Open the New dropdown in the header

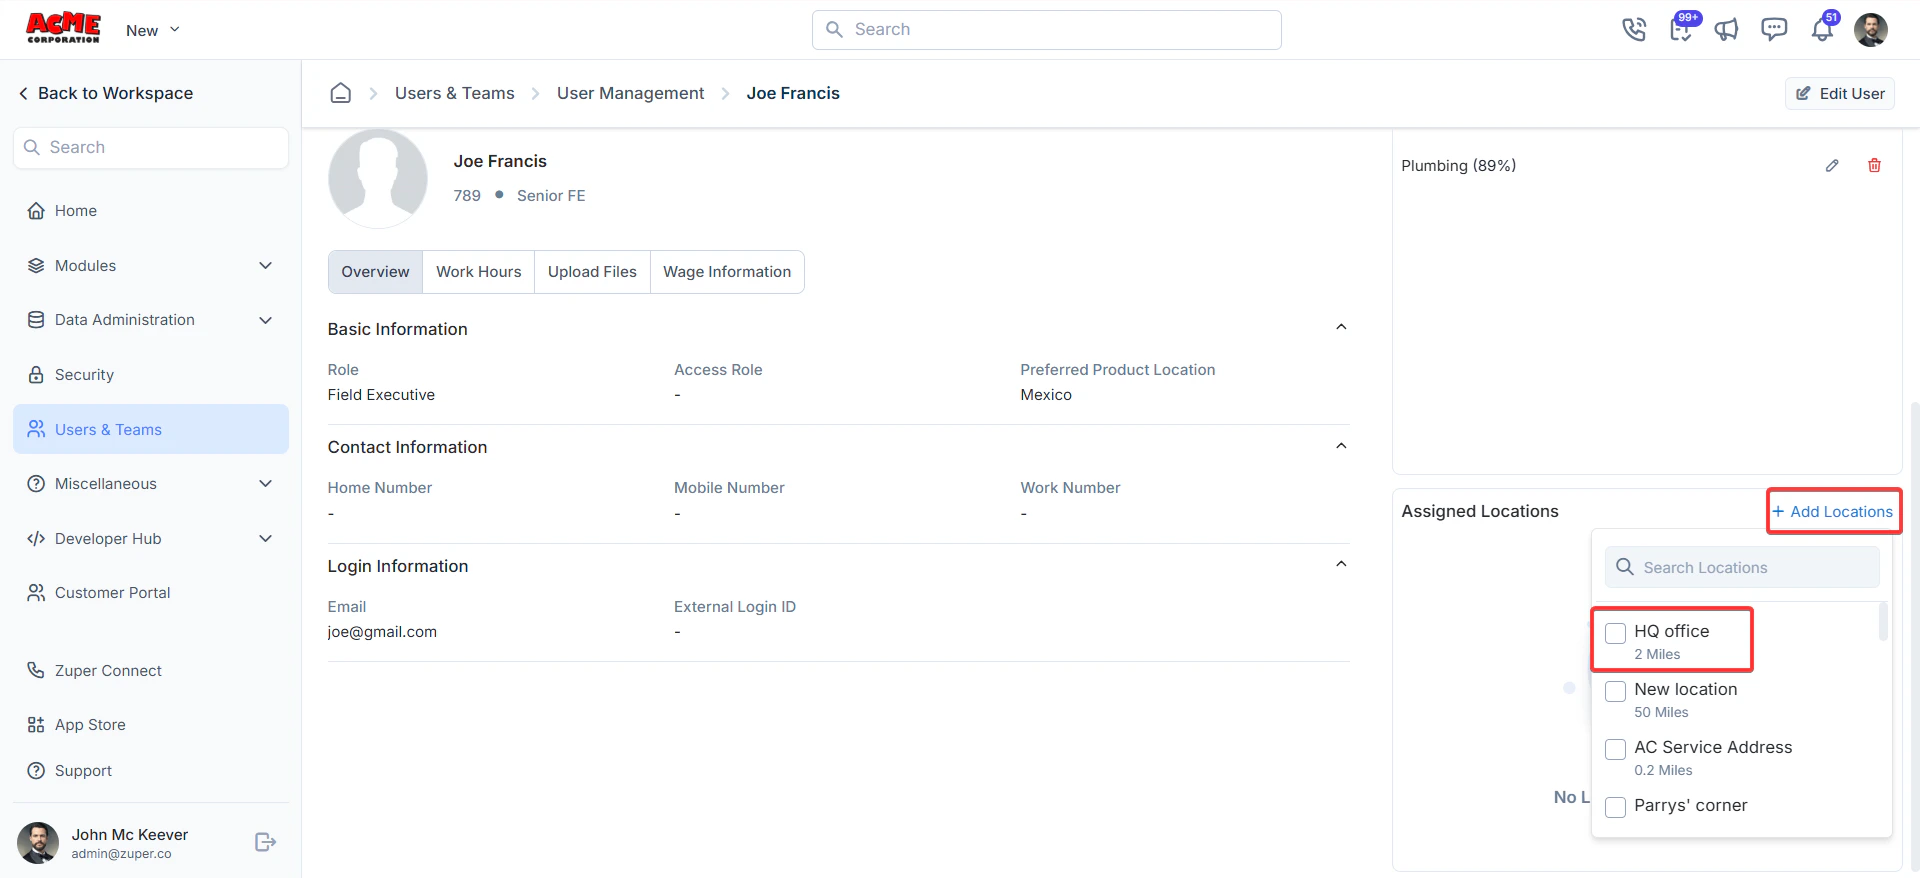tap(153, 30)
